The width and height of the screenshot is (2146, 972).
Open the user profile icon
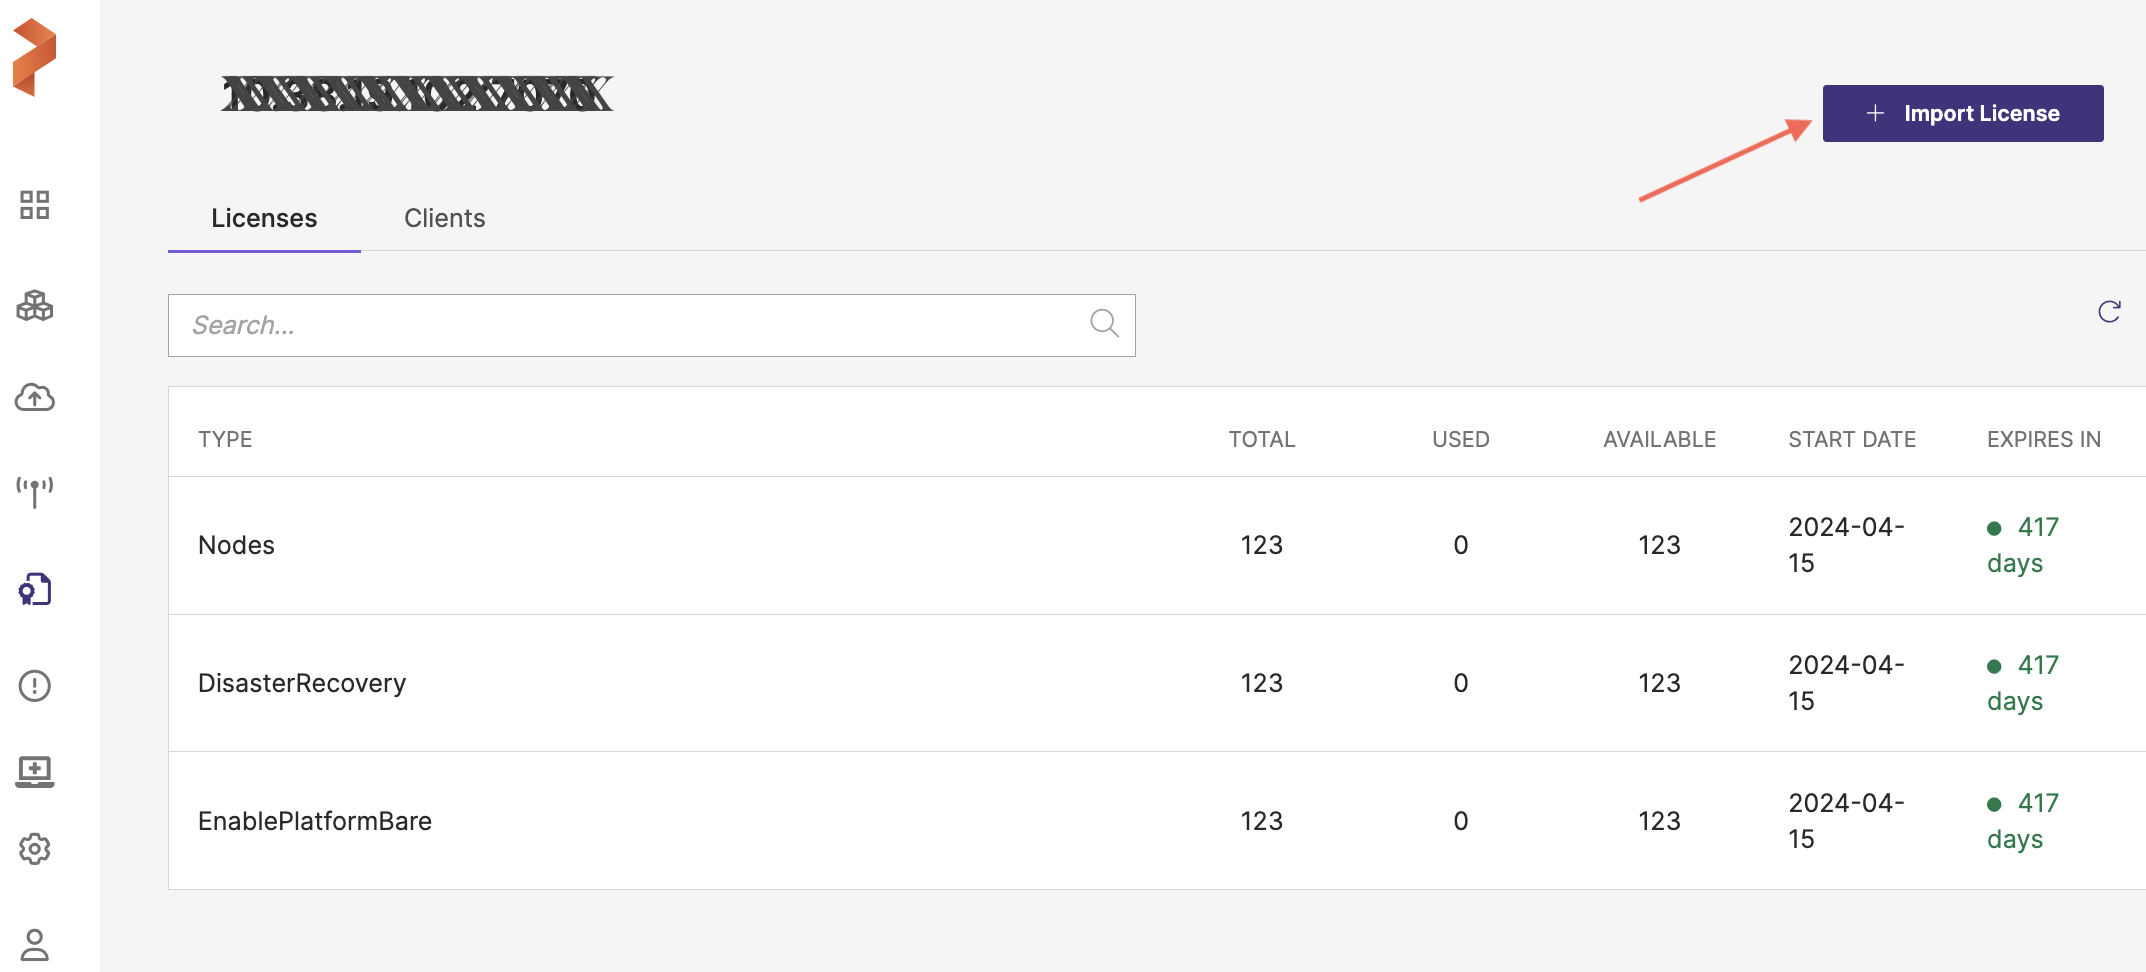tap(35, 944)
